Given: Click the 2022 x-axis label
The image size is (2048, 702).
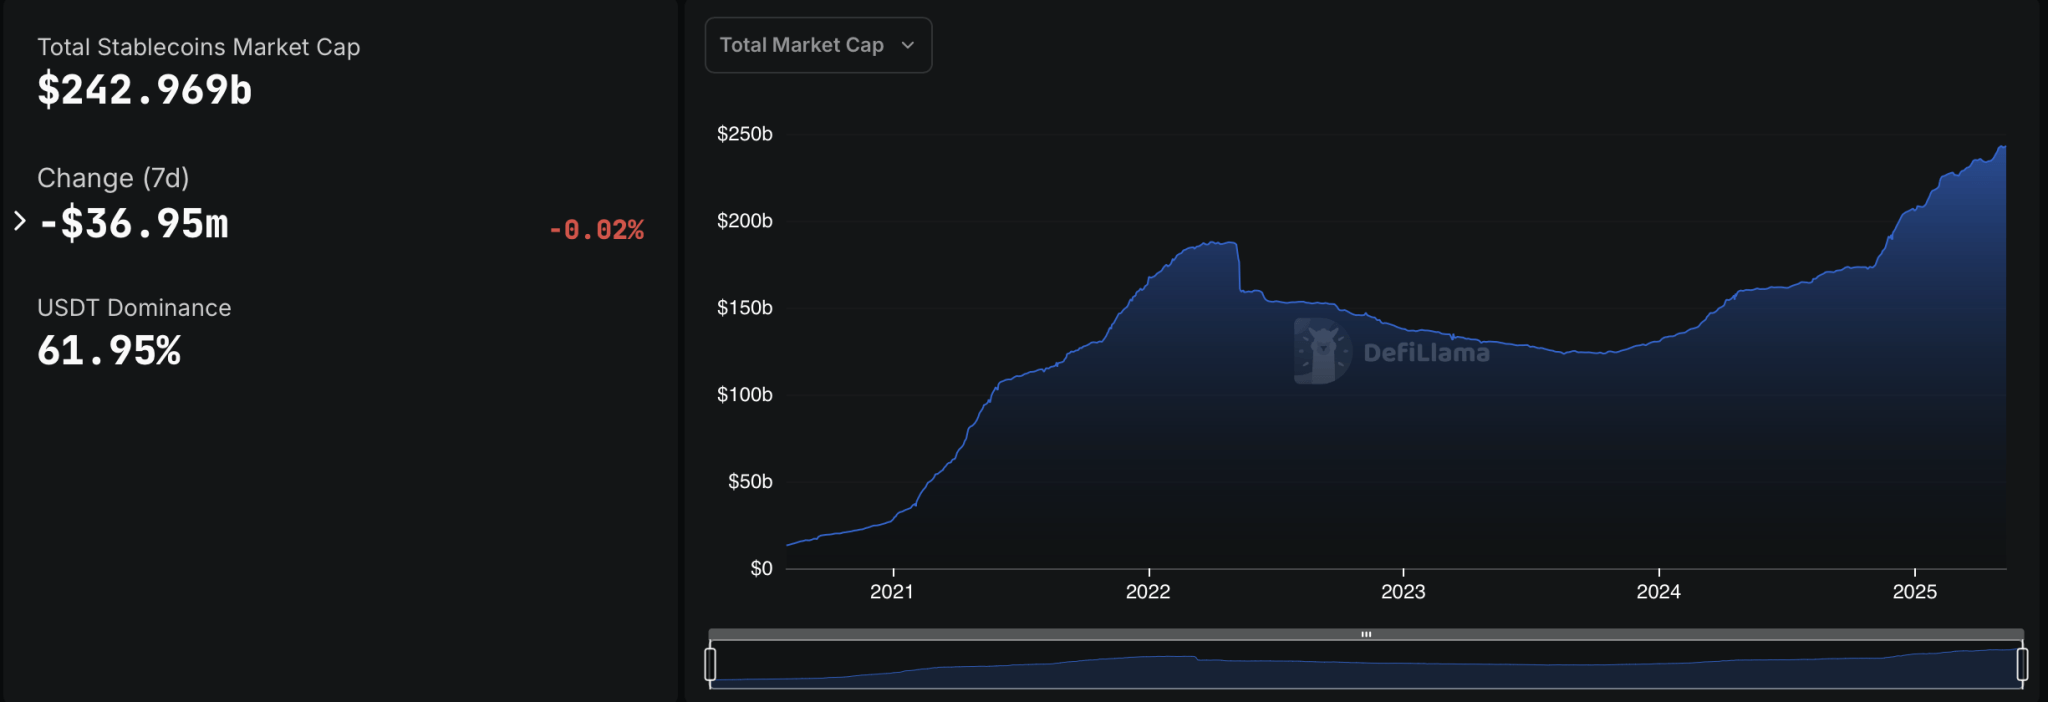Looking at the screenshot, I should point(1148,591).
